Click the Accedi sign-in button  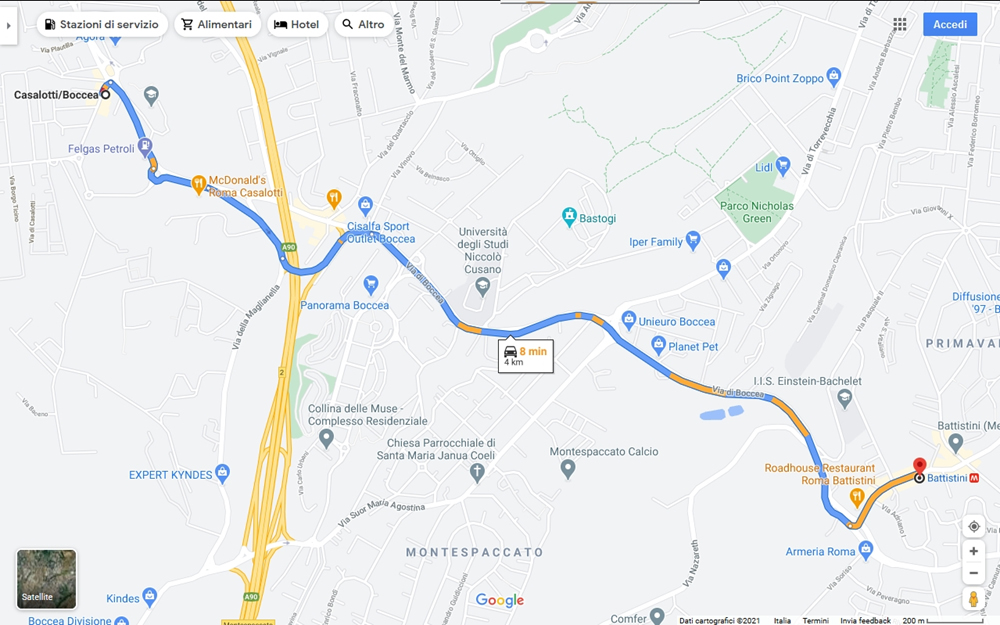950,24
